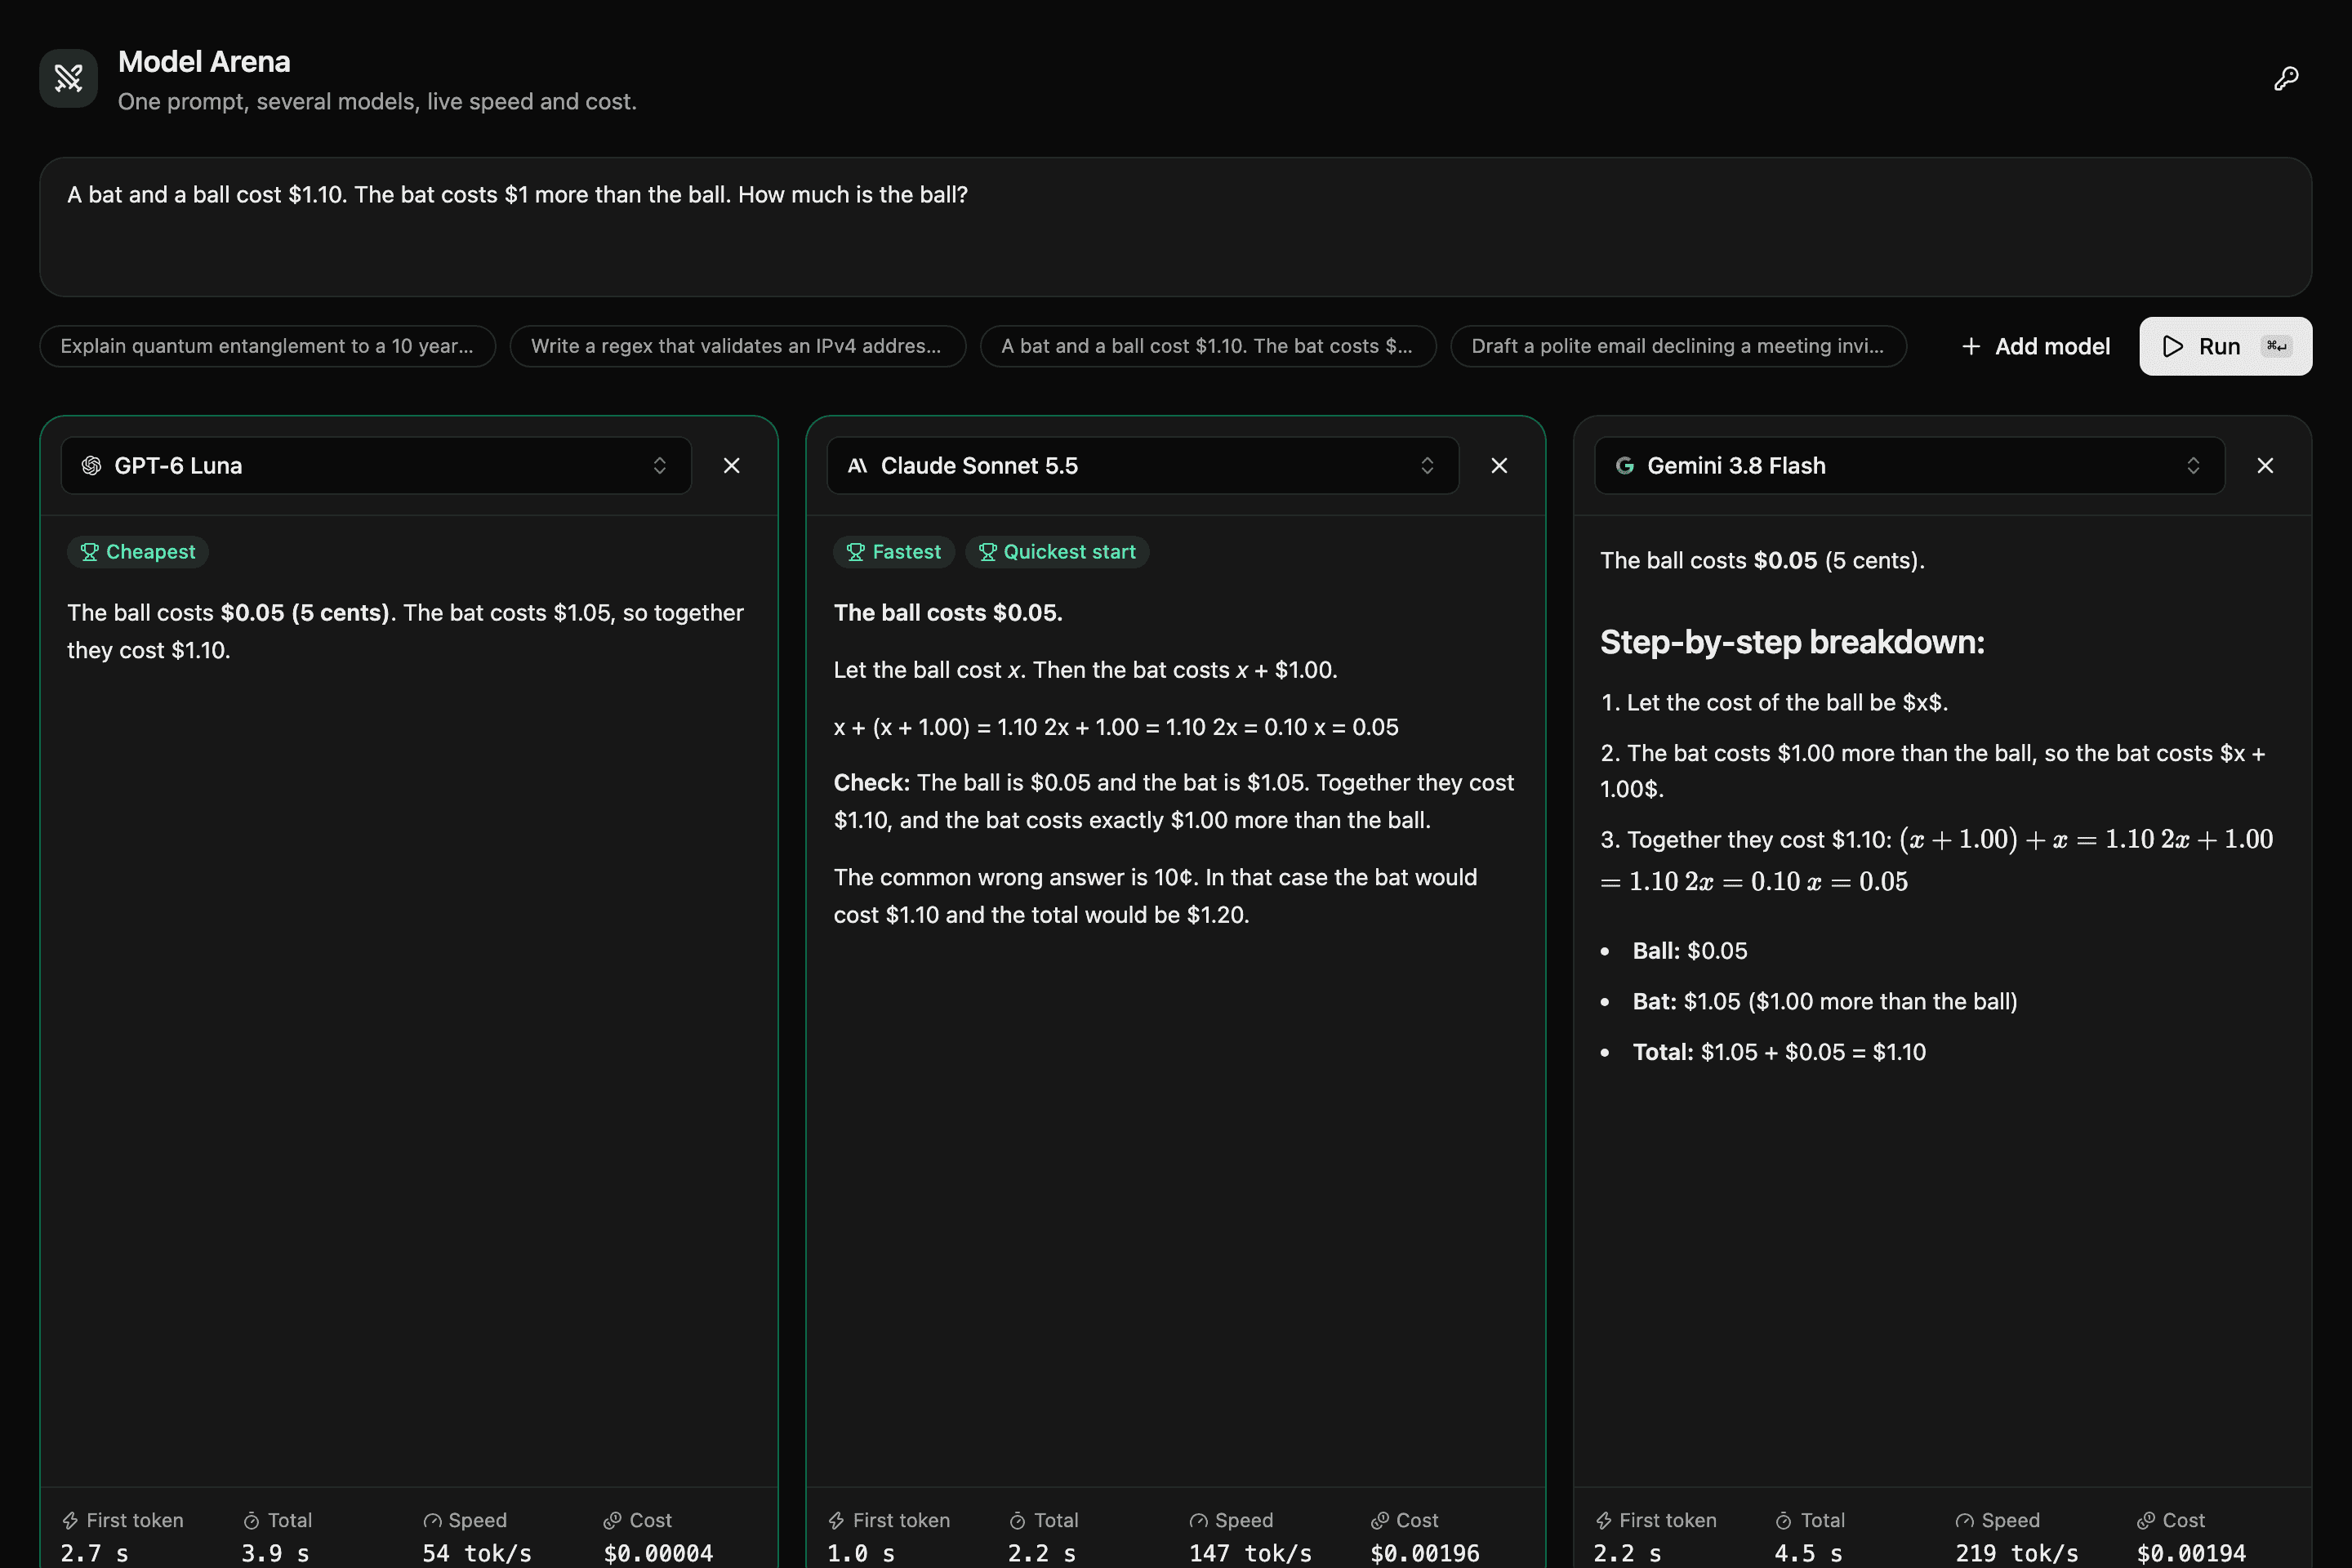This screenshot has height=1568, width=2352.
Task: Click Gemini's Total timer icon
Action: click(1784, 1520)
